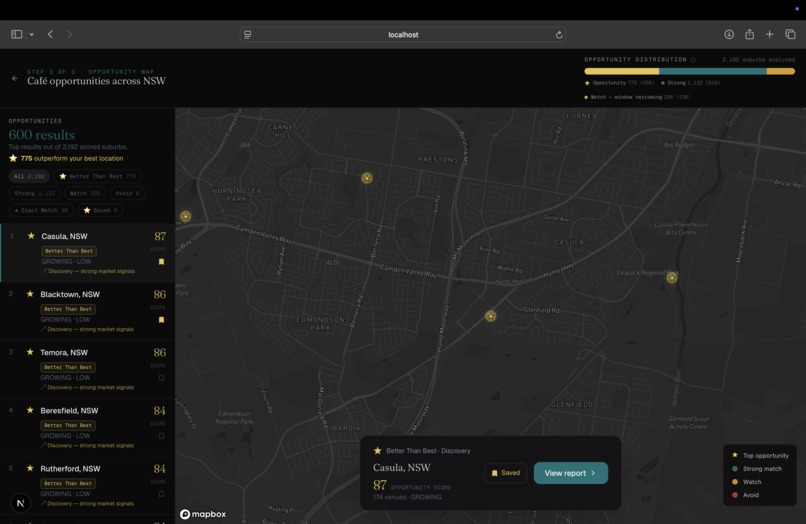Click the star icon beside Rutherford, NSW

(30, 468)
